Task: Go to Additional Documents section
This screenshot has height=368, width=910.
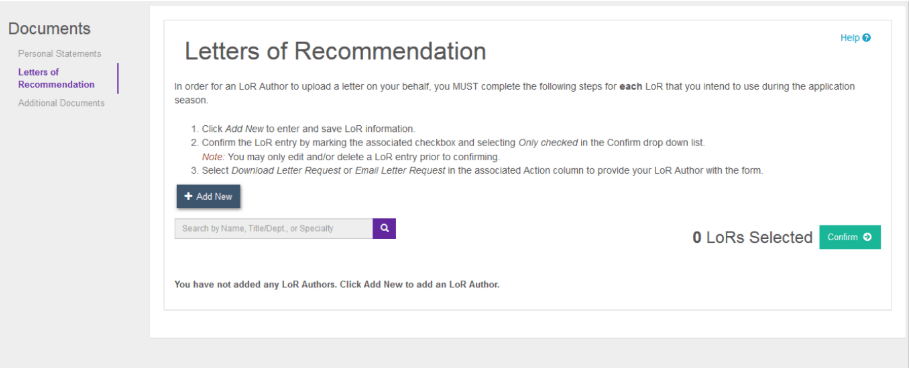Action: coord(61,103)
